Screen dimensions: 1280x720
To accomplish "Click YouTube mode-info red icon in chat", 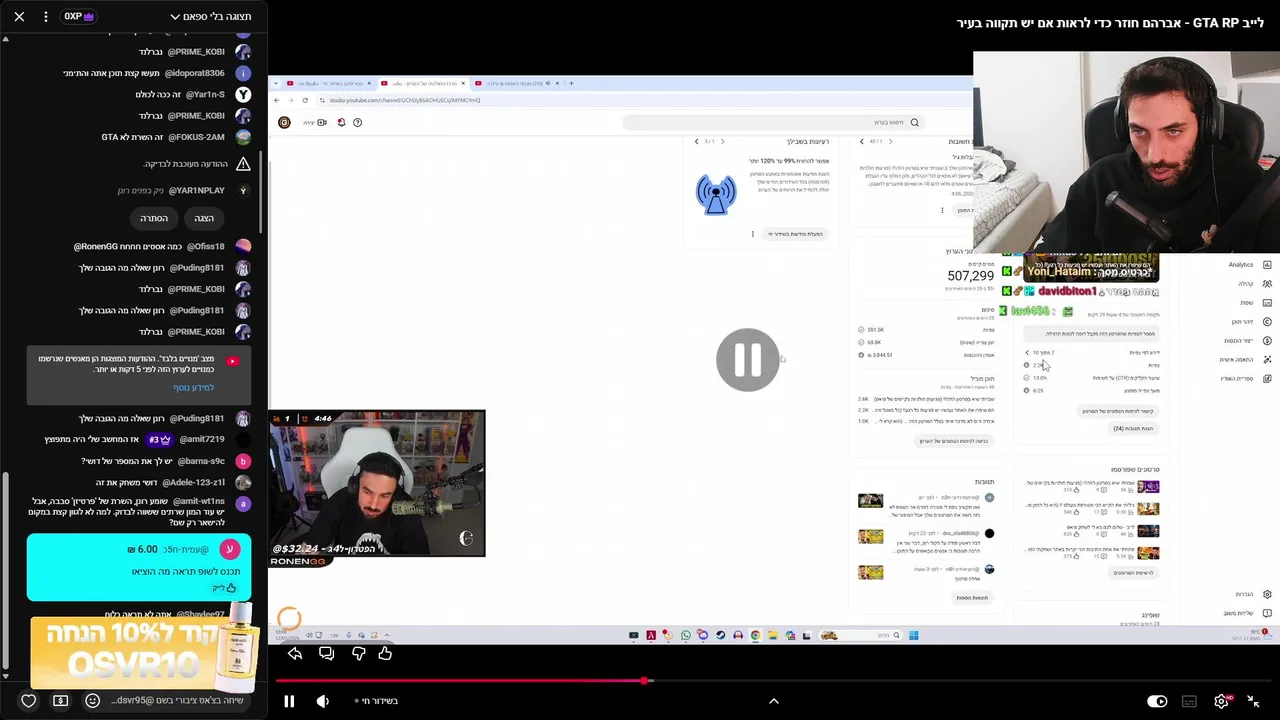I will (x=232, y=361).
